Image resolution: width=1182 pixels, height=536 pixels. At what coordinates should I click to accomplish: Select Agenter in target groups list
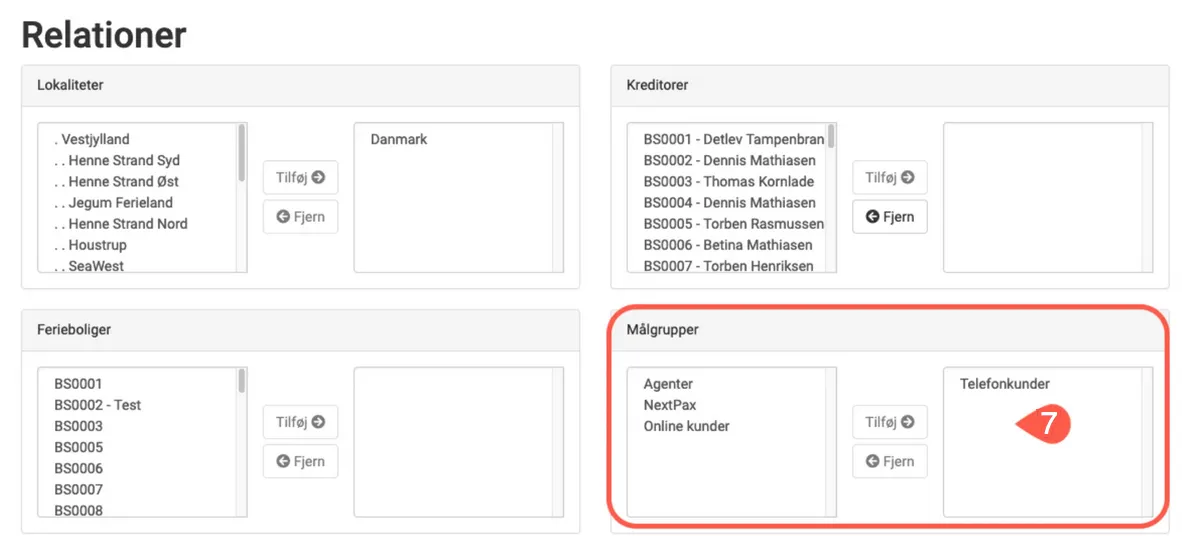(668, 384)
